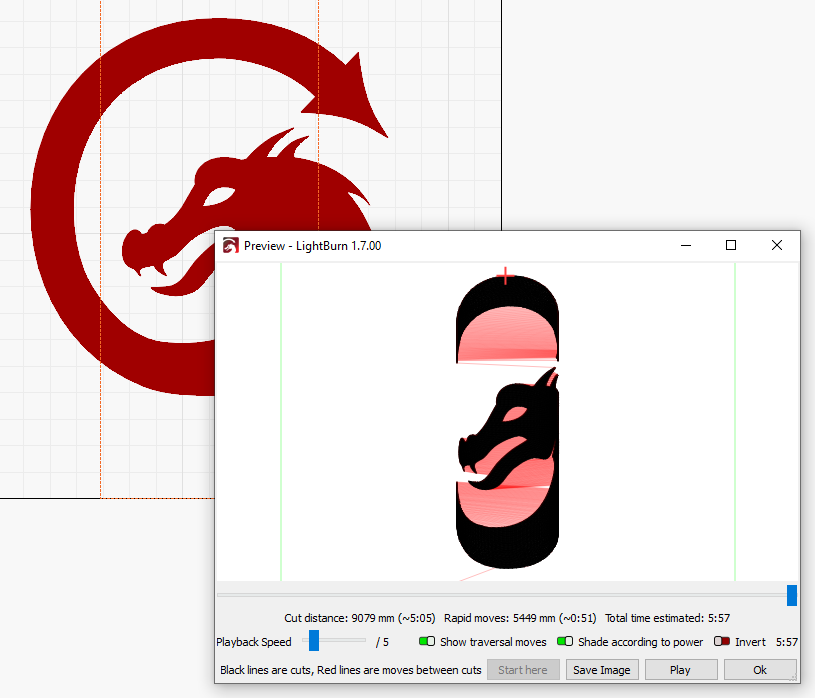The image size is (815, 698).
Task: Click the red crosshair start marker in preview
Action: 507,276
